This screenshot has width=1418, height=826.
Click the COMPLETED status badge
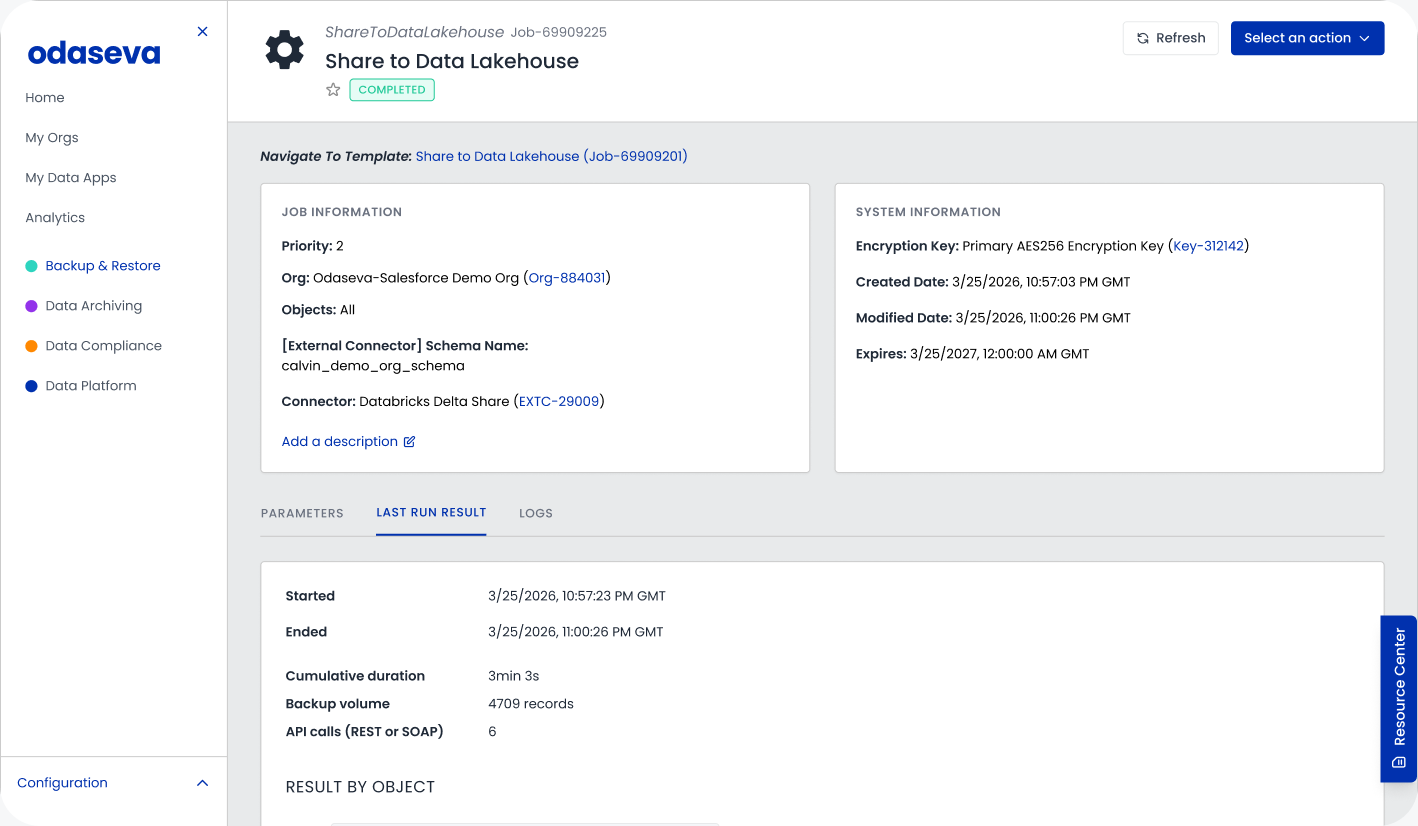click(x=392, y=90)
